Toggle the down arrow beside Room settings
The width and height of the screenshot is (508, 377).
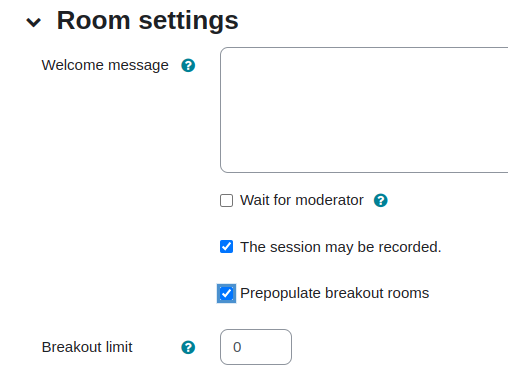tap(33, 23)
